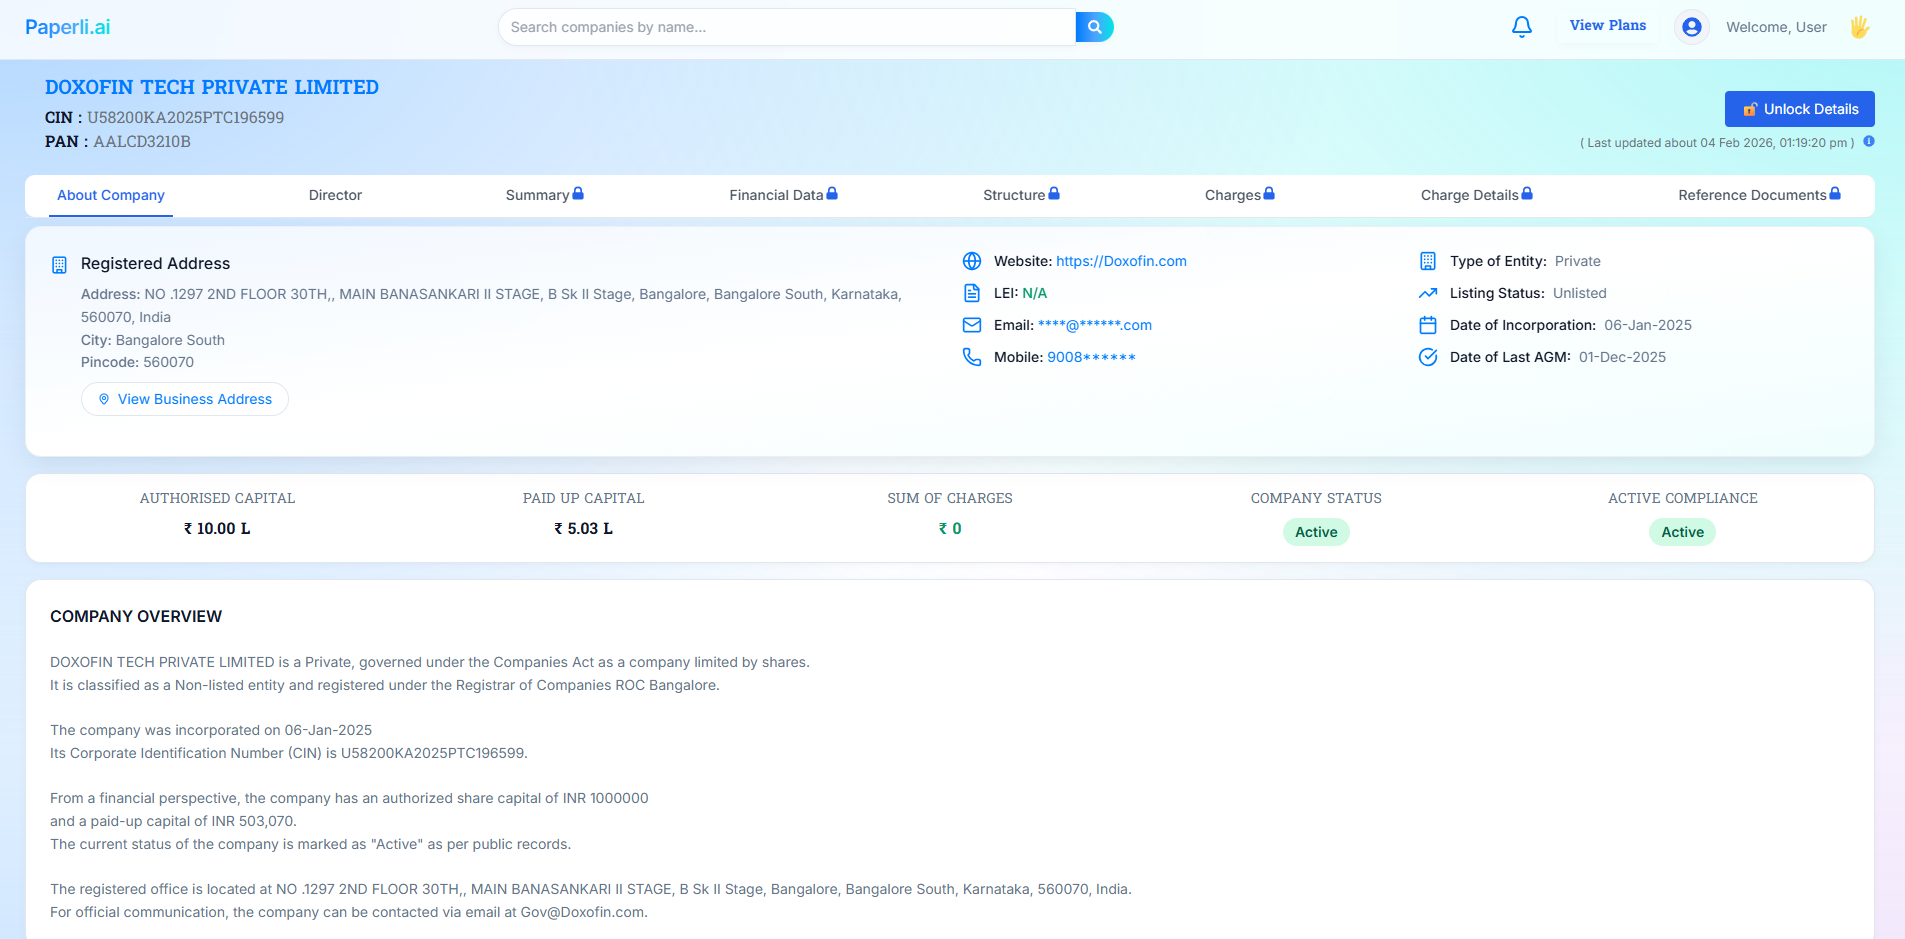Click the View Business Address button
This screenshot has height=939, width=1905.
[184, 399]
